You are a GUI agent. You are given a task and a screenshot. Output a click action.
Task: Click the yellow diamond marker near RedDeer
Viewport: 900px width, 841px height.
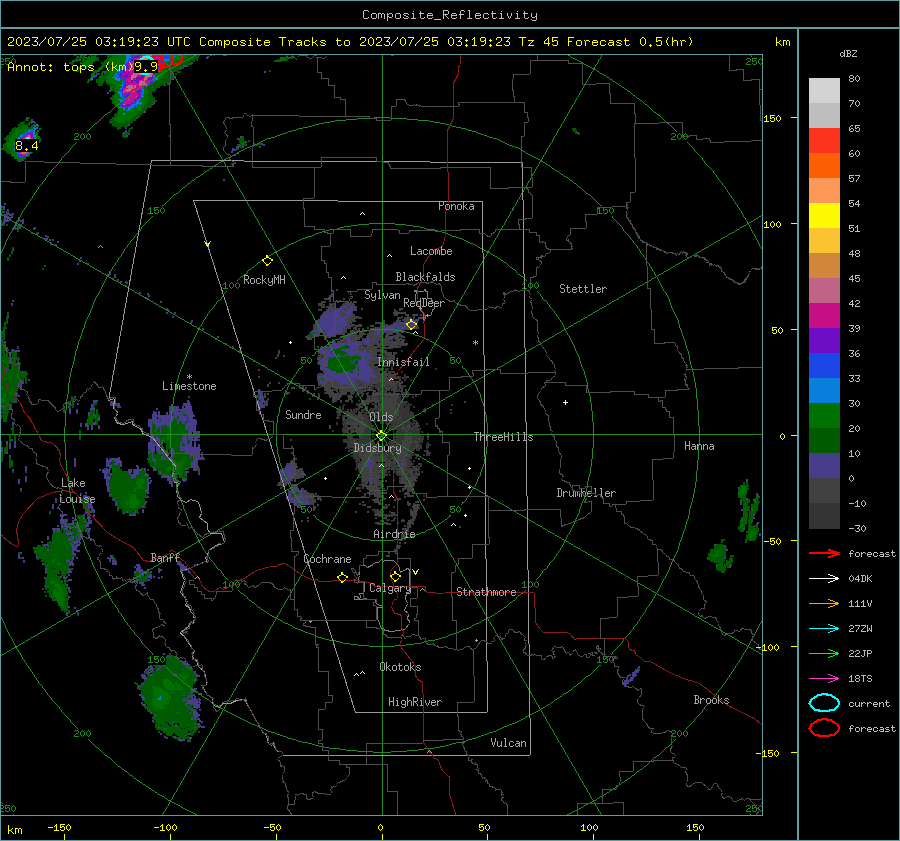click(412, 325)
